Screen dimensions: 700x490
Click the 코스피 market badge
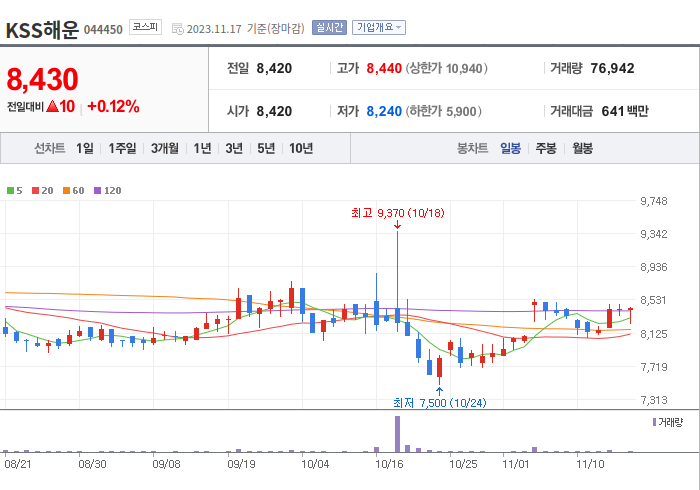coord(145,27)
